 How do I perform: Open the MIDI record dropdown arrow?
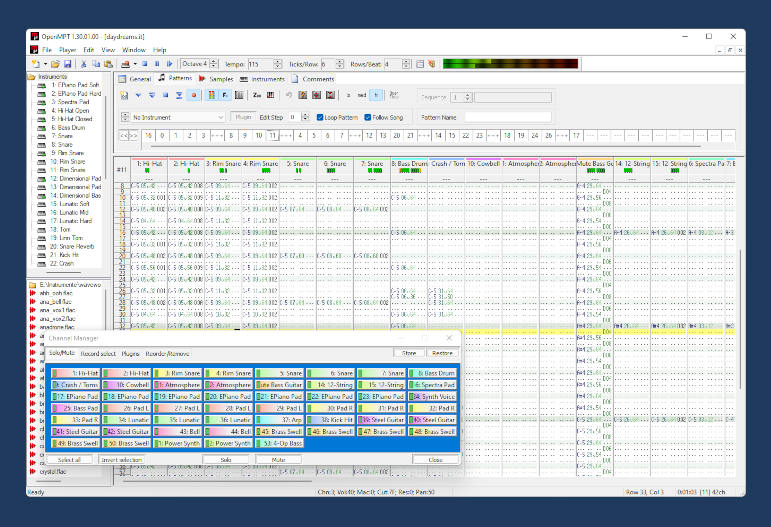click(135, 64)
